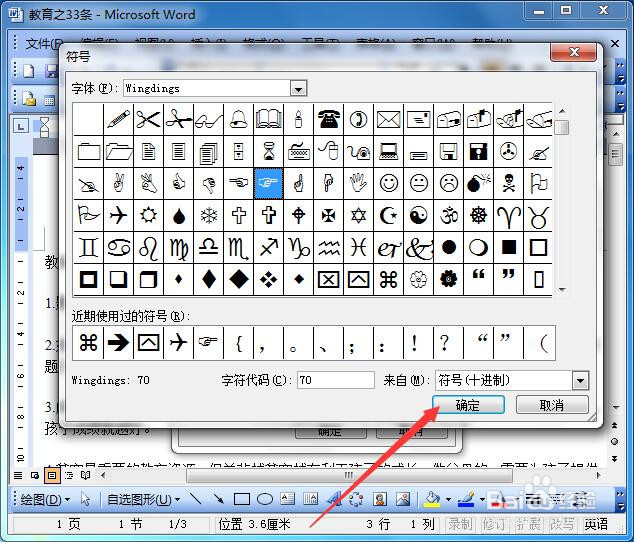Open 自选图形 AutoShapes menu

click(x=143, y=500)
